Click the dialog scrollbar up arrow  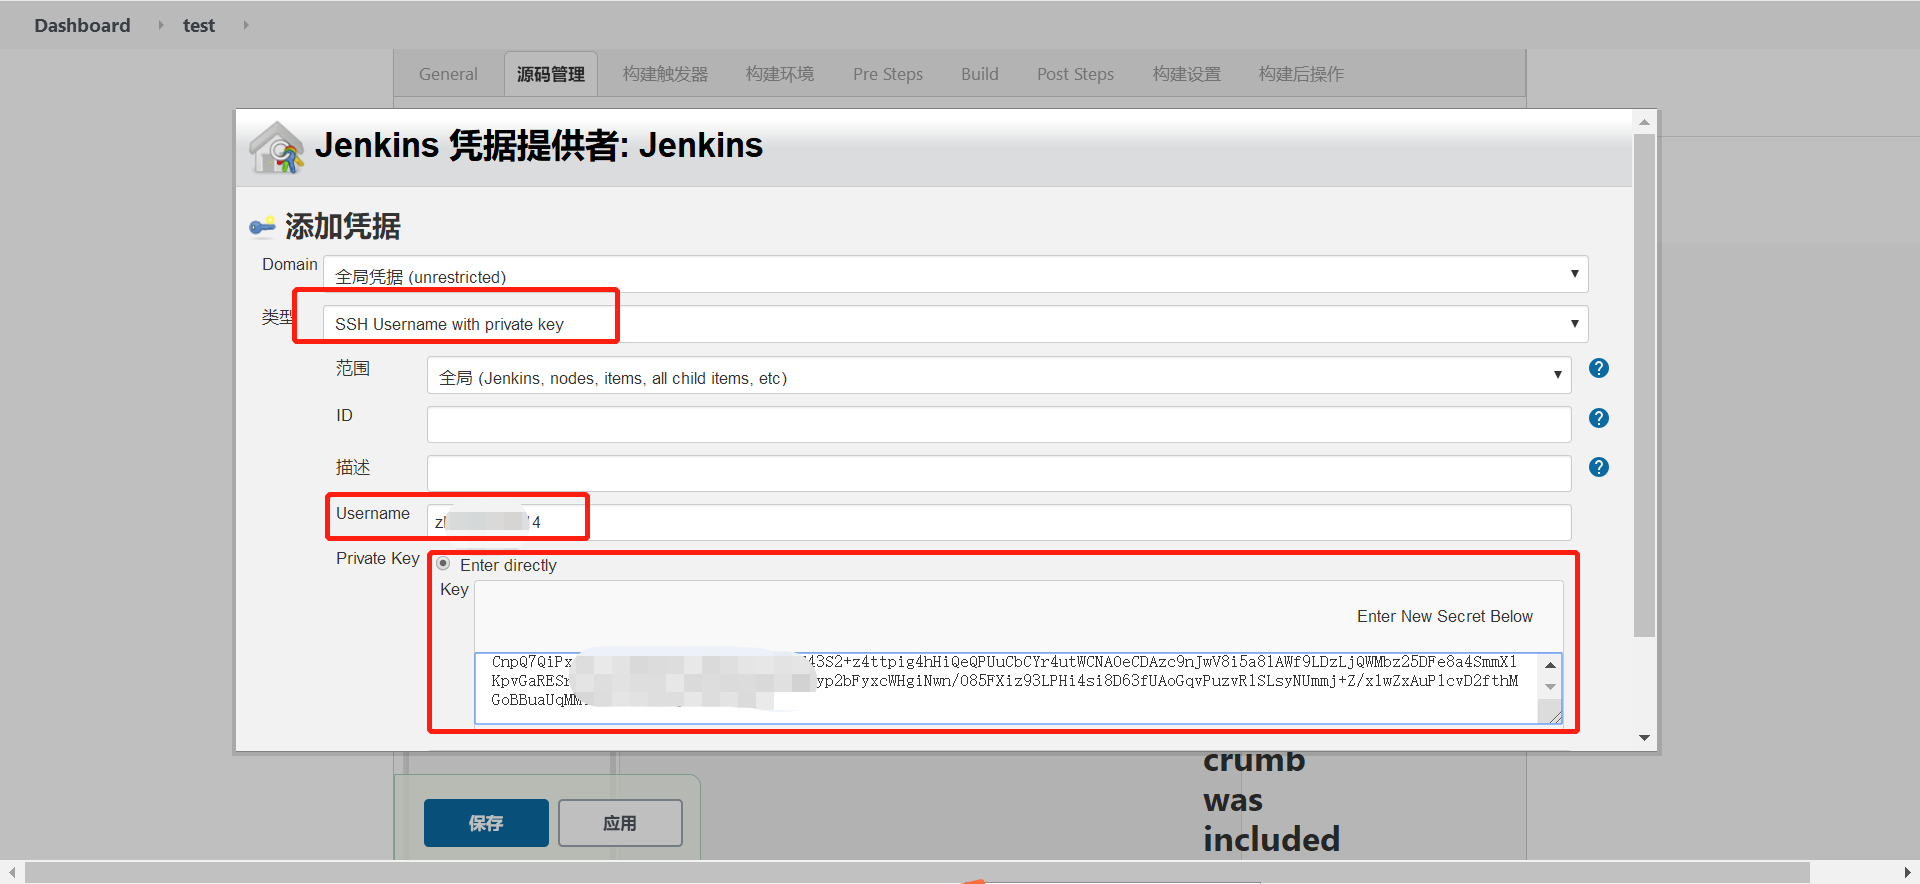click(1644, 122)
